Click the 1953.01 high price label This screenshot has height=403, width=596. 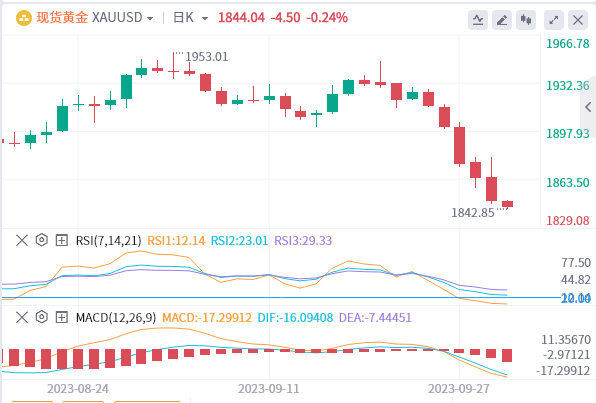[x=206, y=57]
